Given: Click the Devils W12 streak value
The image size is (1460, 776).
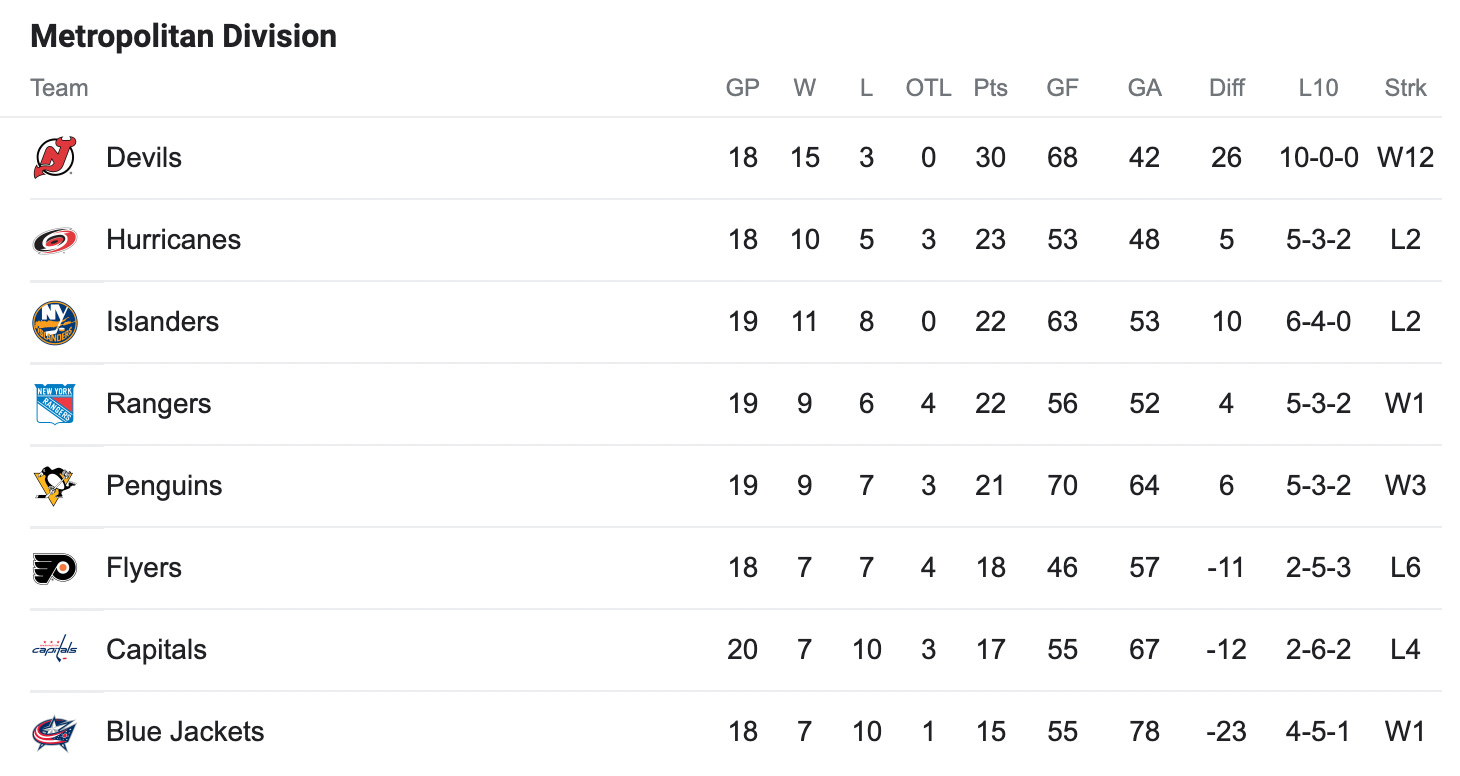Looking at the screenshot, I should (x=1405, y=158).
